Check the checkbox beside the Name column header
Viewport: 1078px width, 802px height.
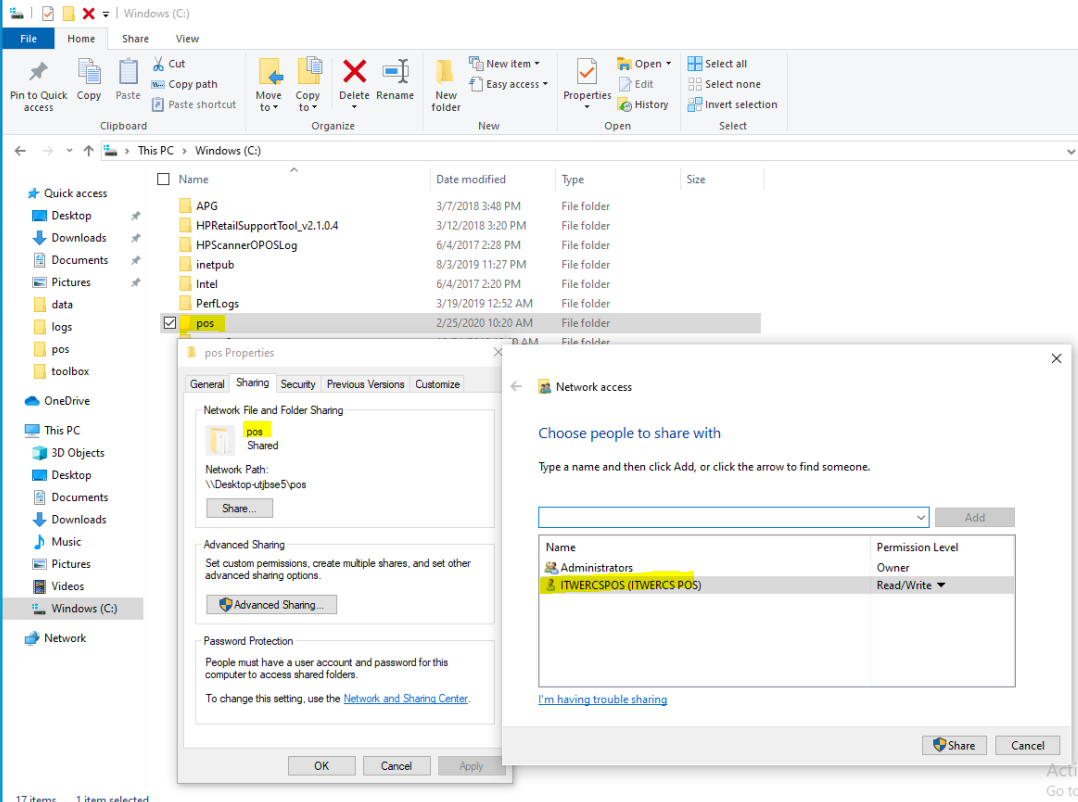point(163,178)
